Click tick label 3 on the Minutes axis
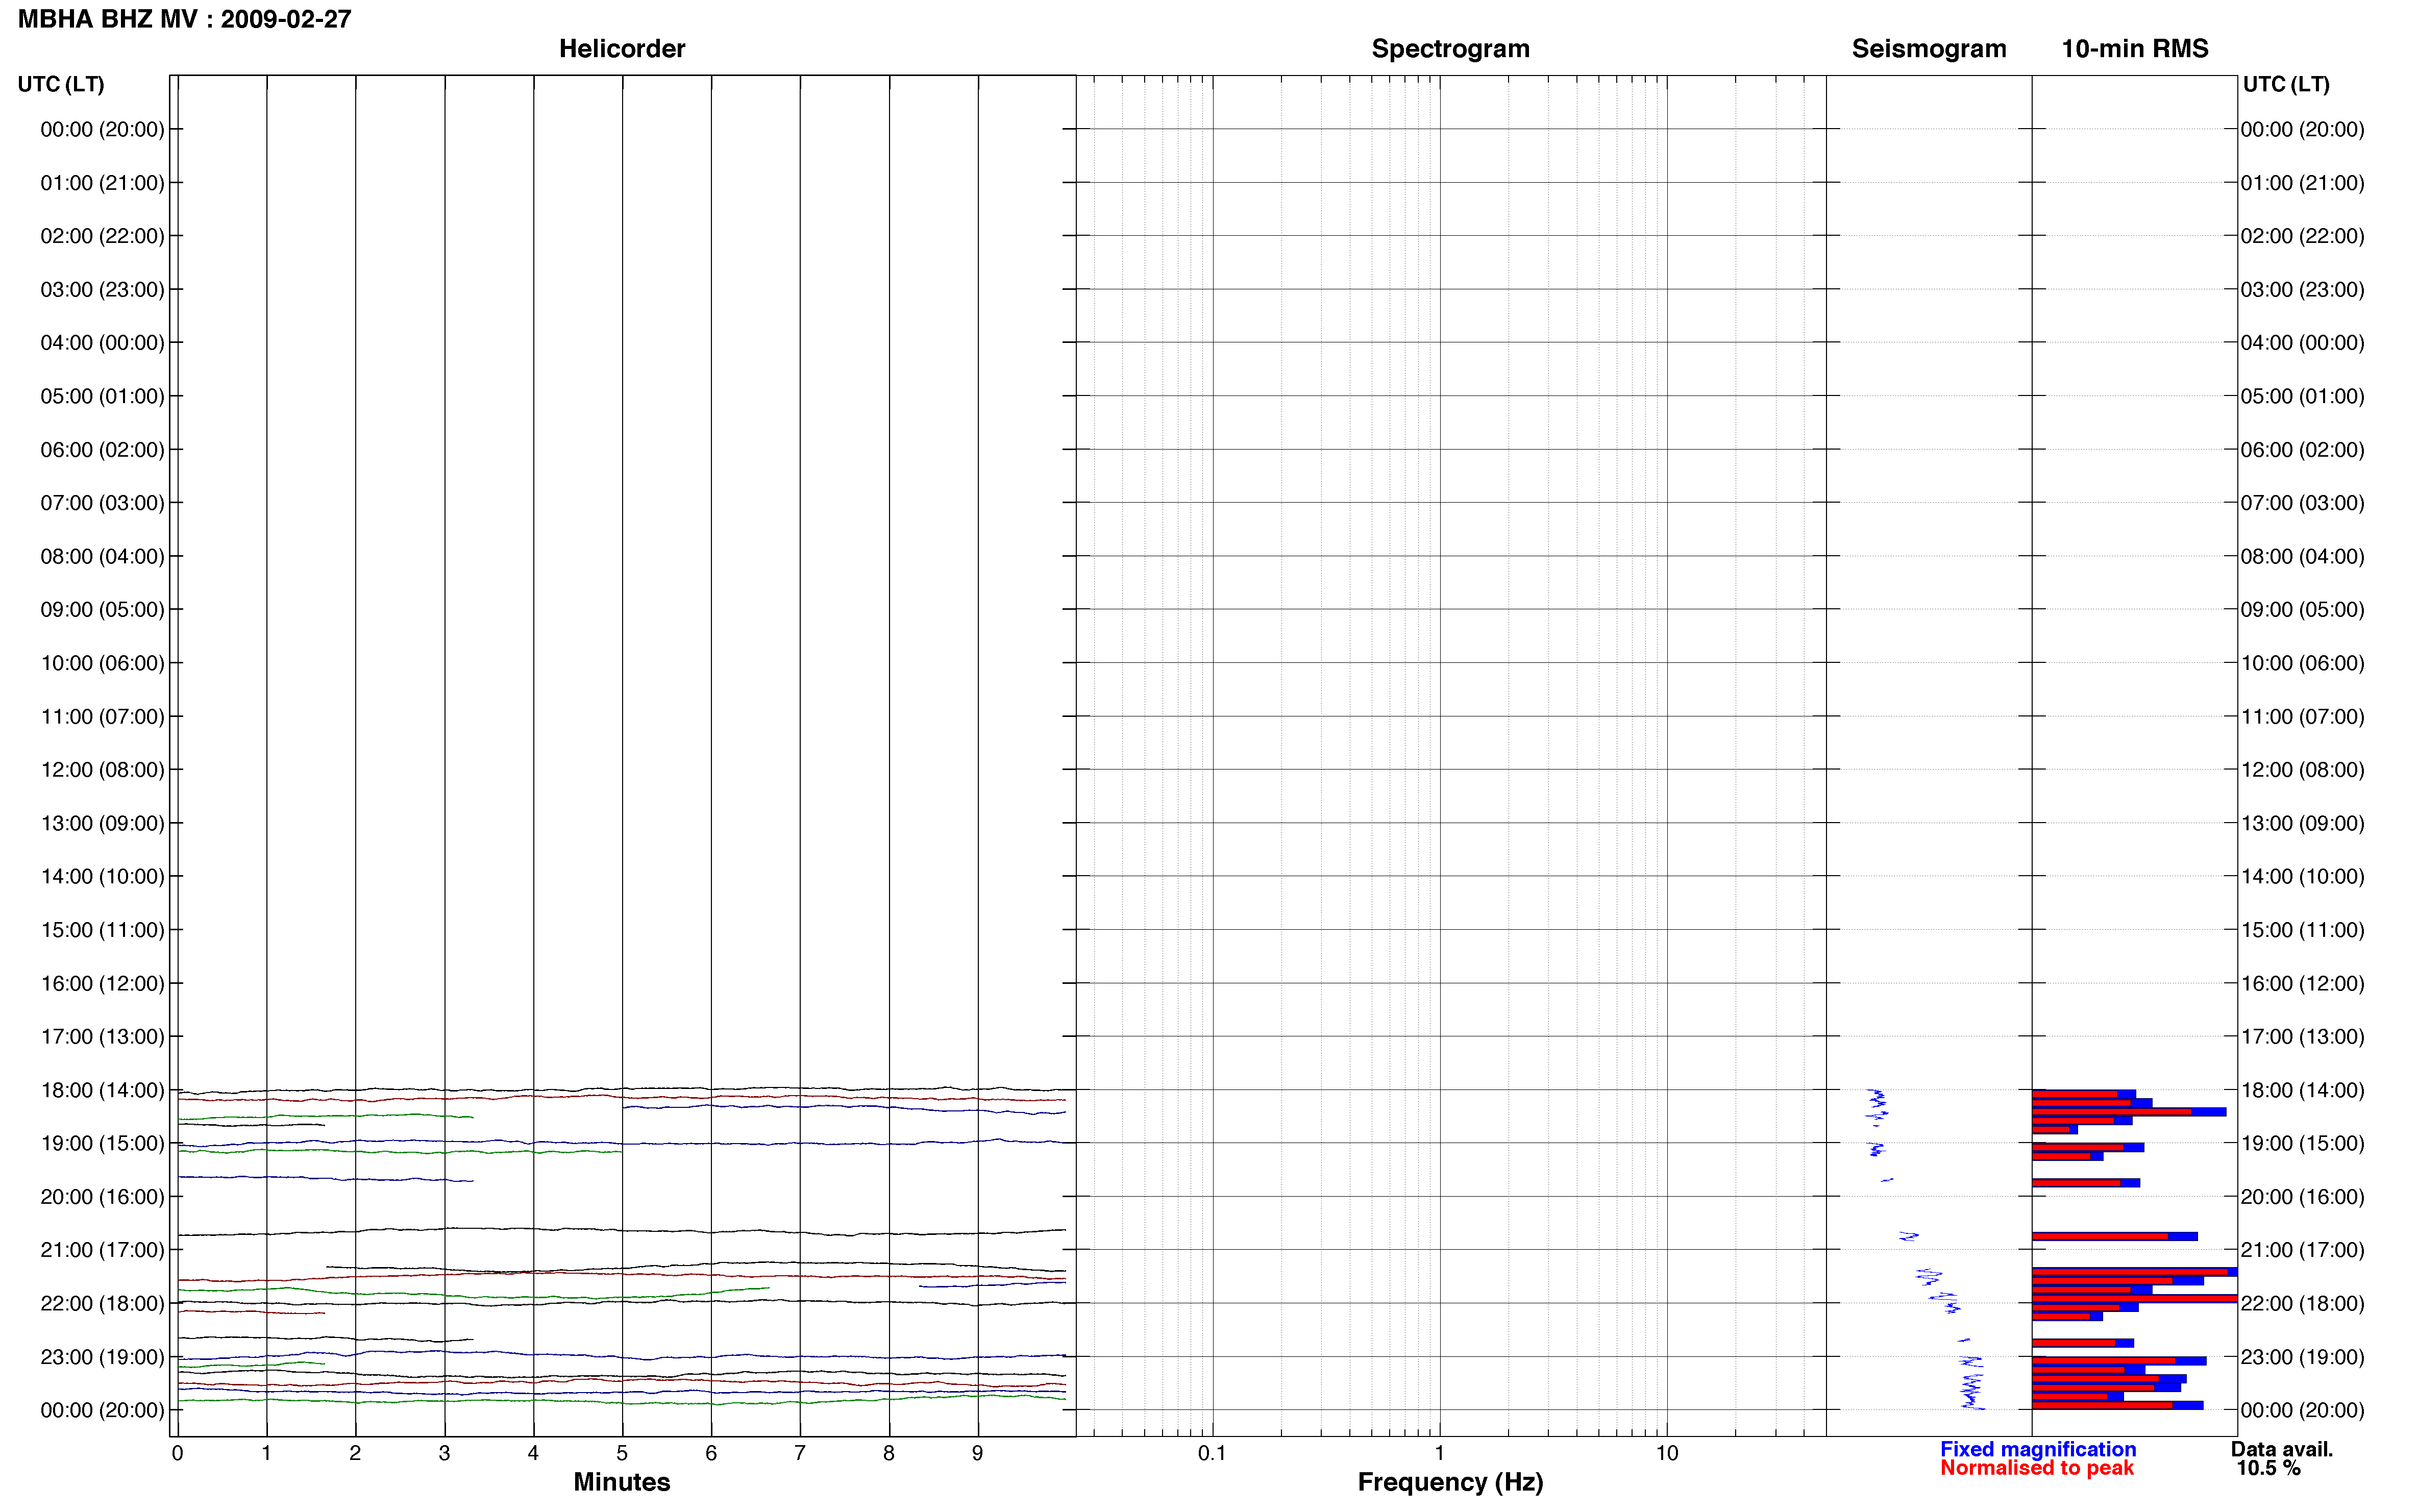Image resolution: width=2419 pixels, height=1512 pixels. click(x=444, y=1453)
